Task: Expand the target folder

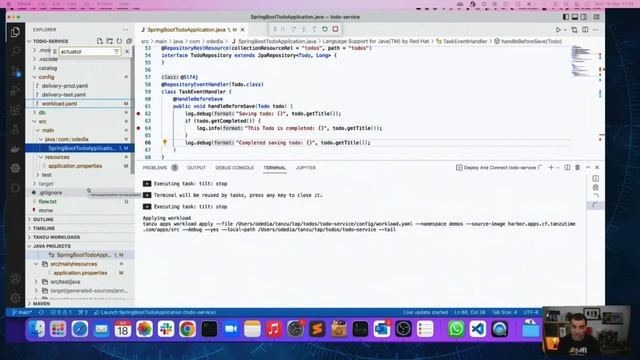Action: tap(80, 184)
